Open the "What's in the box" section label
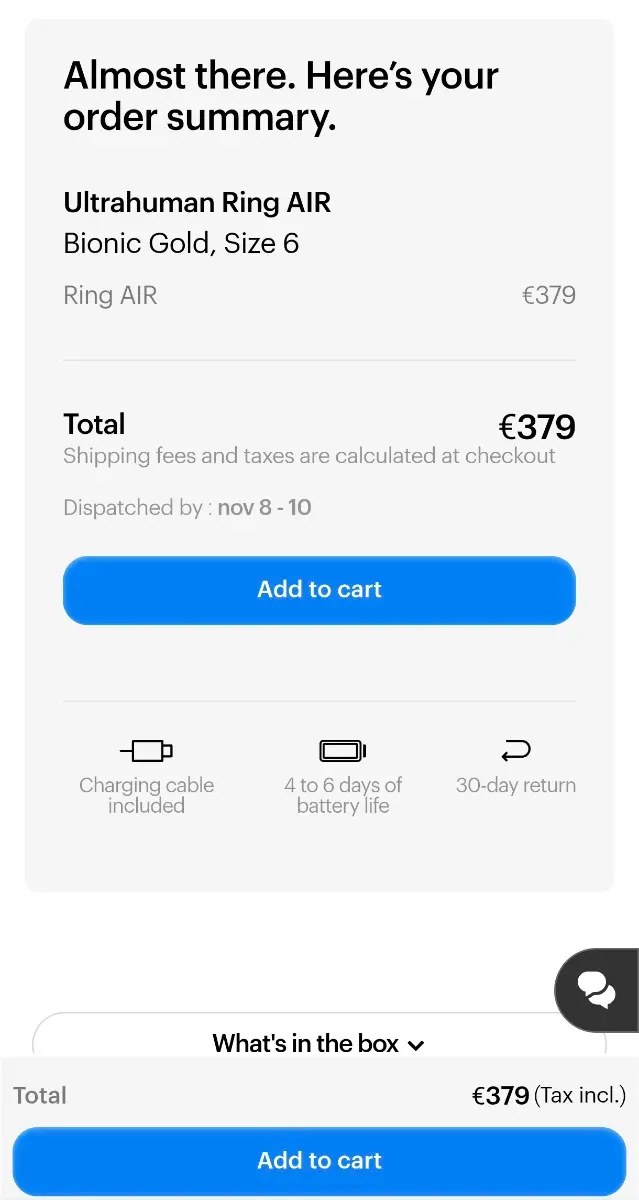The width and height of the screenshot is (639, 1200). [x=305, y=1043]
